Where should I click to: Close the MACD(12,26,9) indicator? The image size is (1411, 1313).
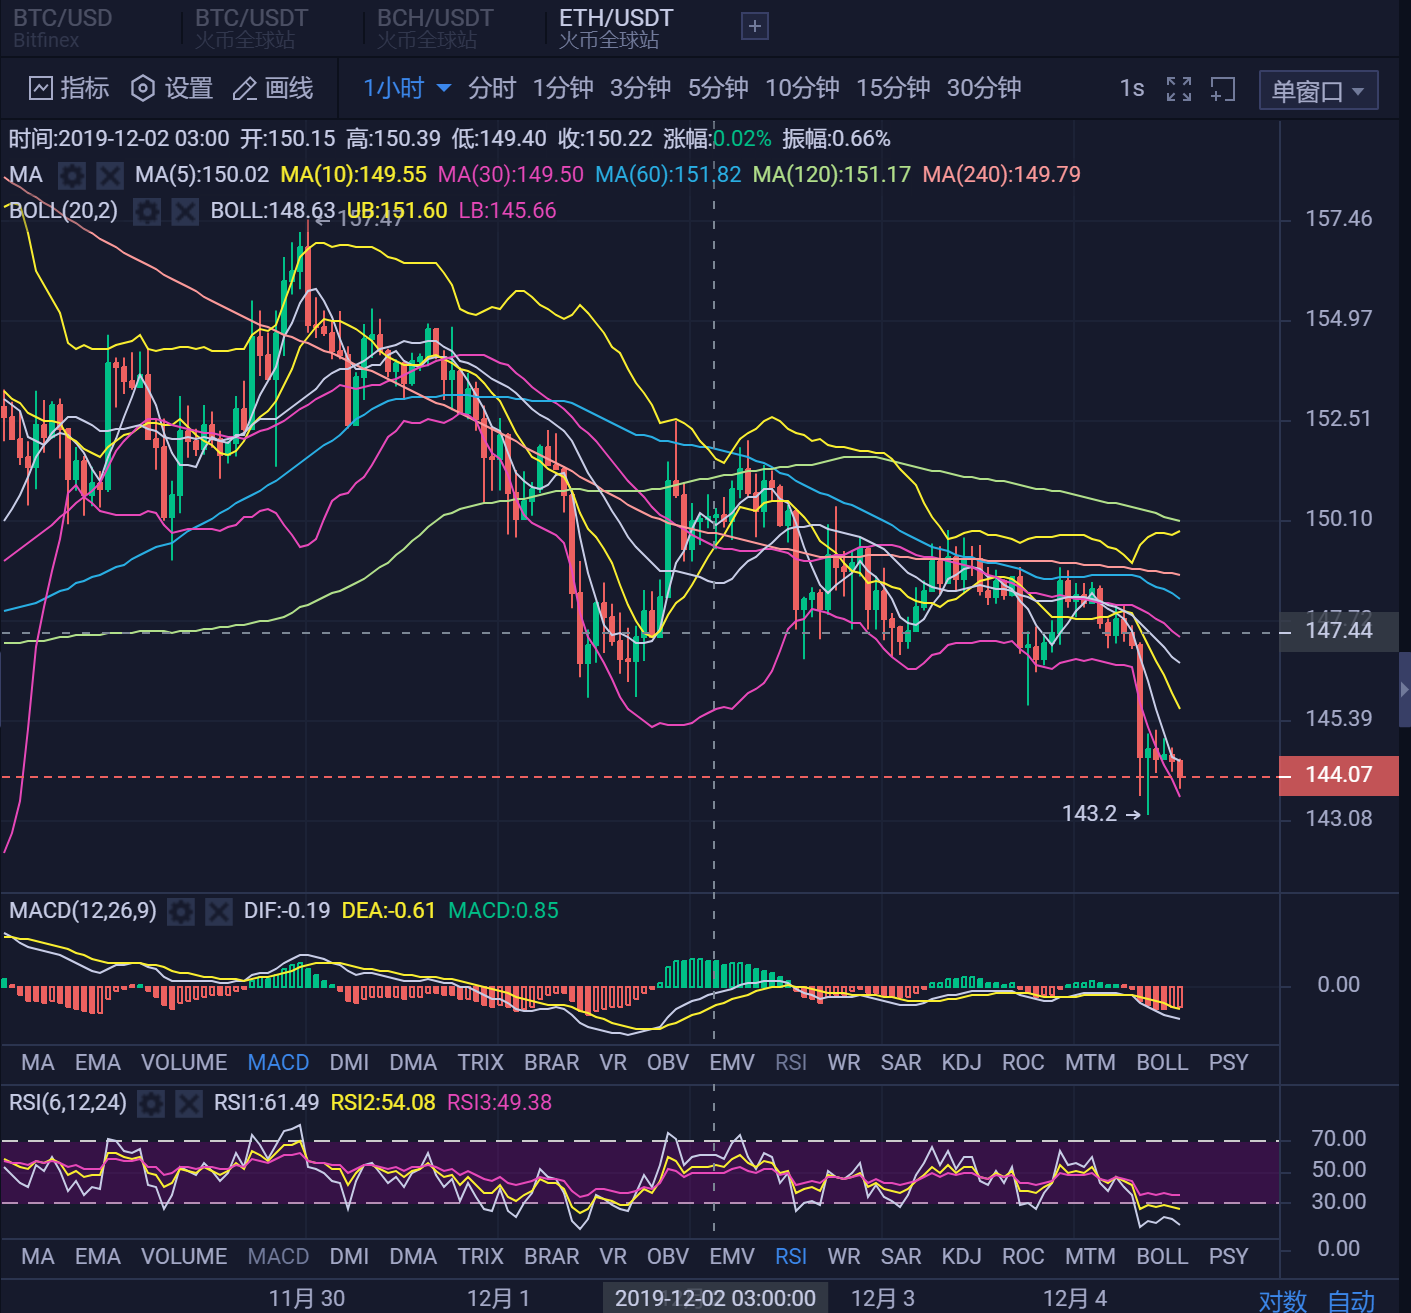pos(219,911)
